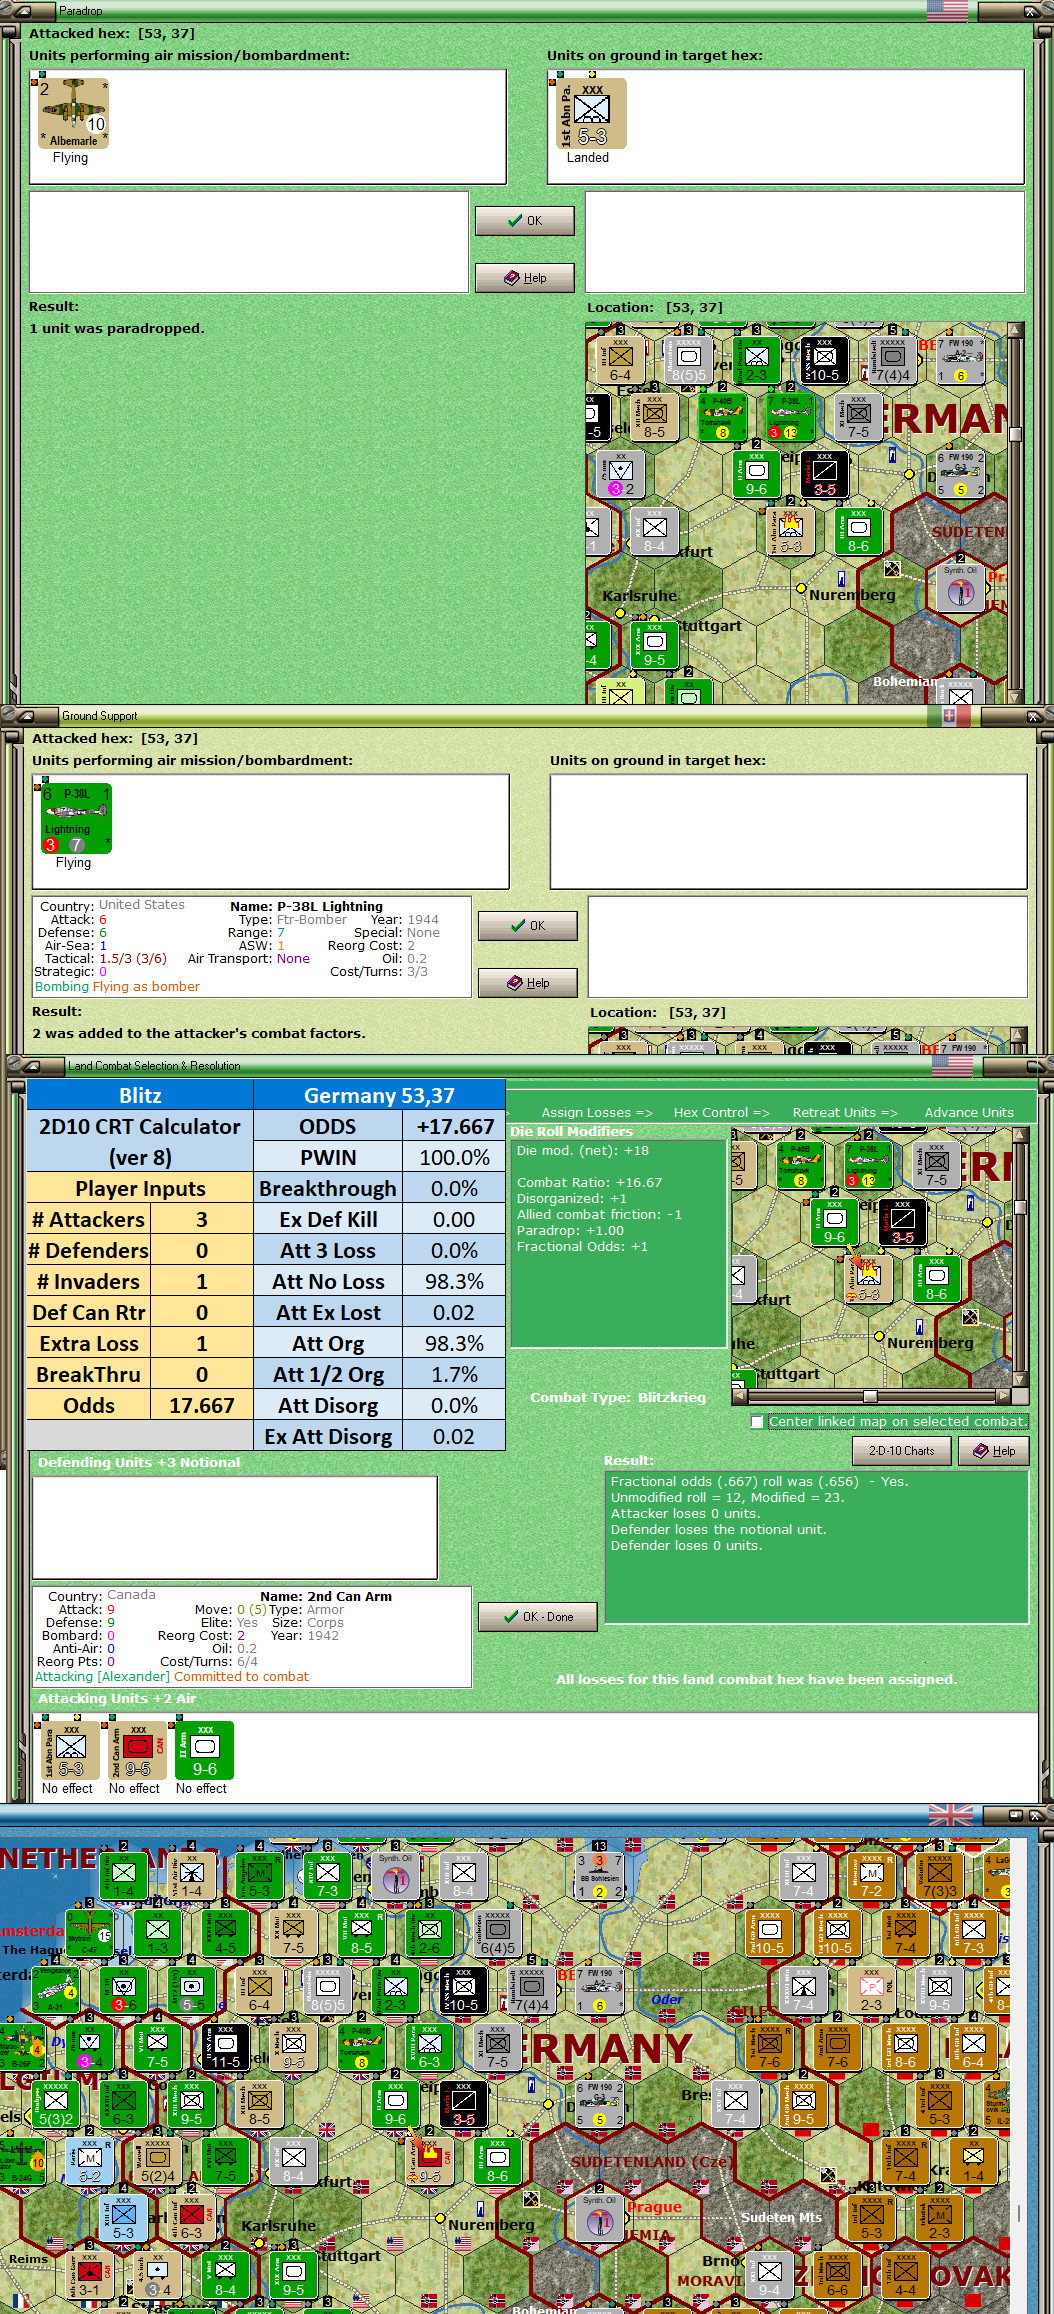1054x2314 pixels.
Task: Click the BB Bohleslen naval counter on main map
Action: 600,1877
